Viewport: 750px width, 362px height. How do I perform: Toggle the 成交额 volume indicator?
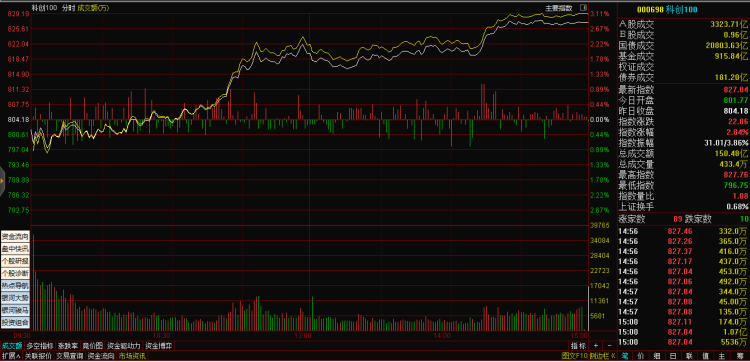pos(11,346)
